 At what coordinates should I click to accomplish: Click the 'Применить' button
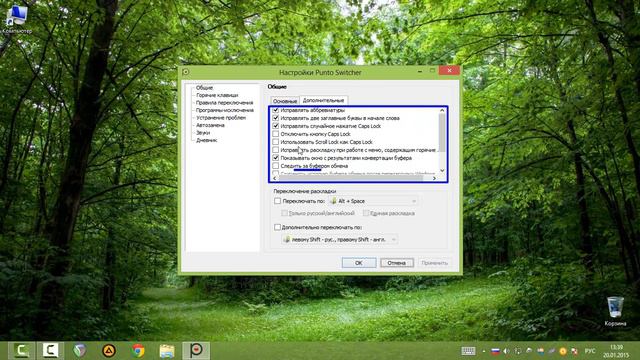(x=435, y=263)
